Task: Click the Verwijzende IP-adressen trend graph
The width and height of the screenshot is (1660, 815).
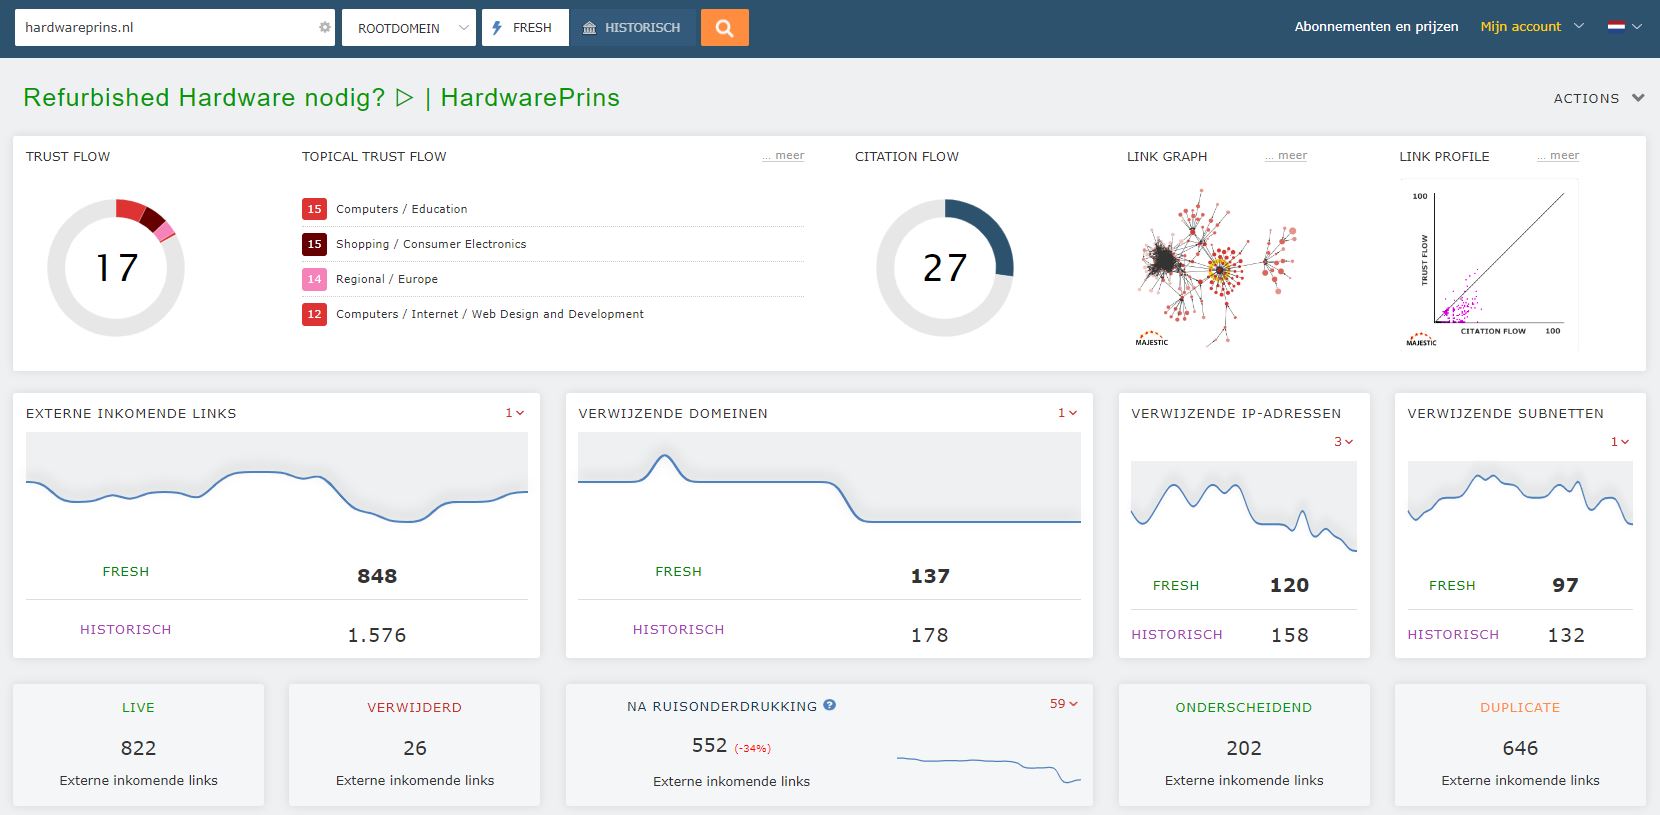Action: [1244, 508]
